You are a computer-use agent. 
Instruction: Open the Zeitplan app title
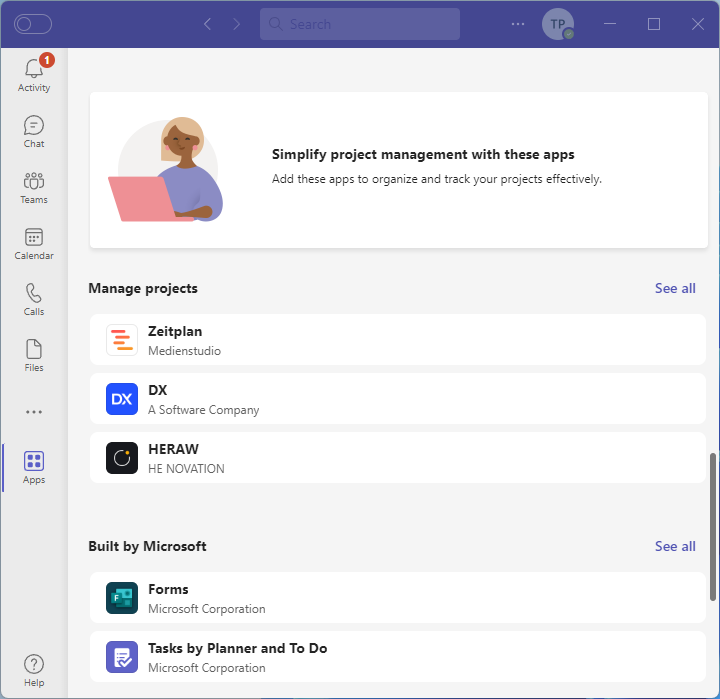click(175, 331)
